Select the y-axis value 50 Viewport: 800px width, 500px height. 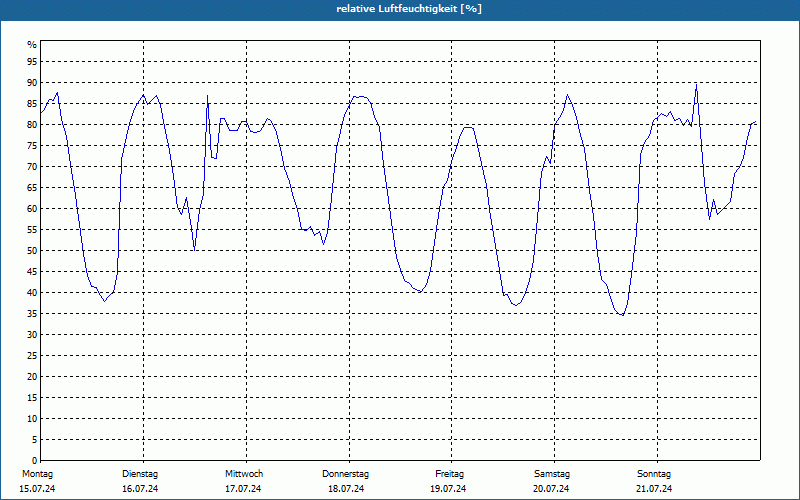[x=32, y=251]
